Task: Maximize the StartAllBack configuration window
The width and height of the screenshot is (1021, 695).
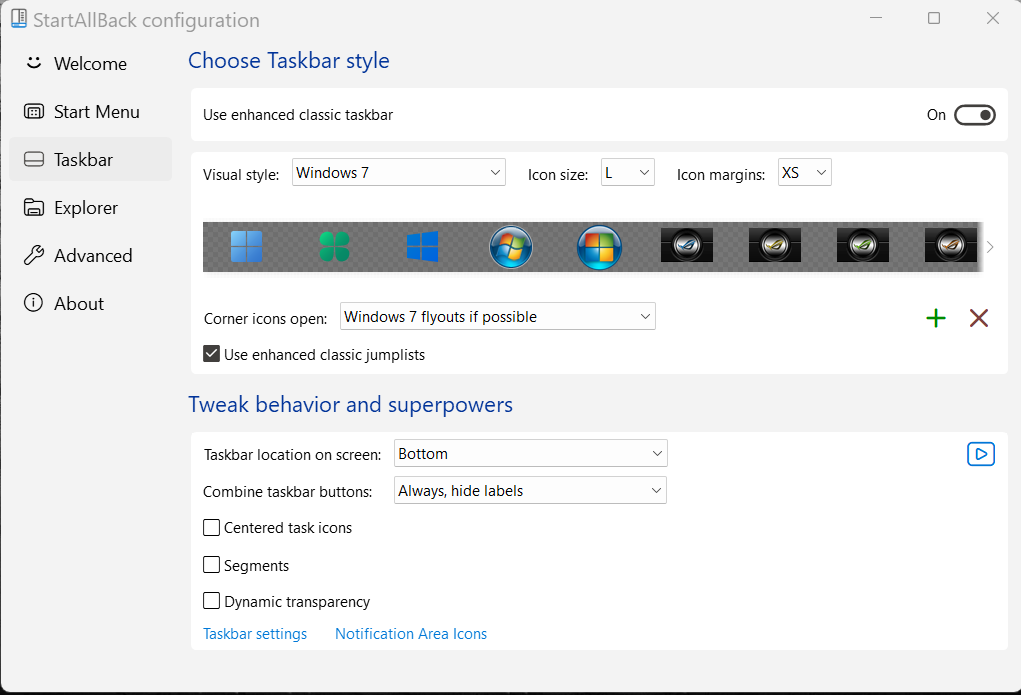Action: pyautogui.click(x=934, y=18)
